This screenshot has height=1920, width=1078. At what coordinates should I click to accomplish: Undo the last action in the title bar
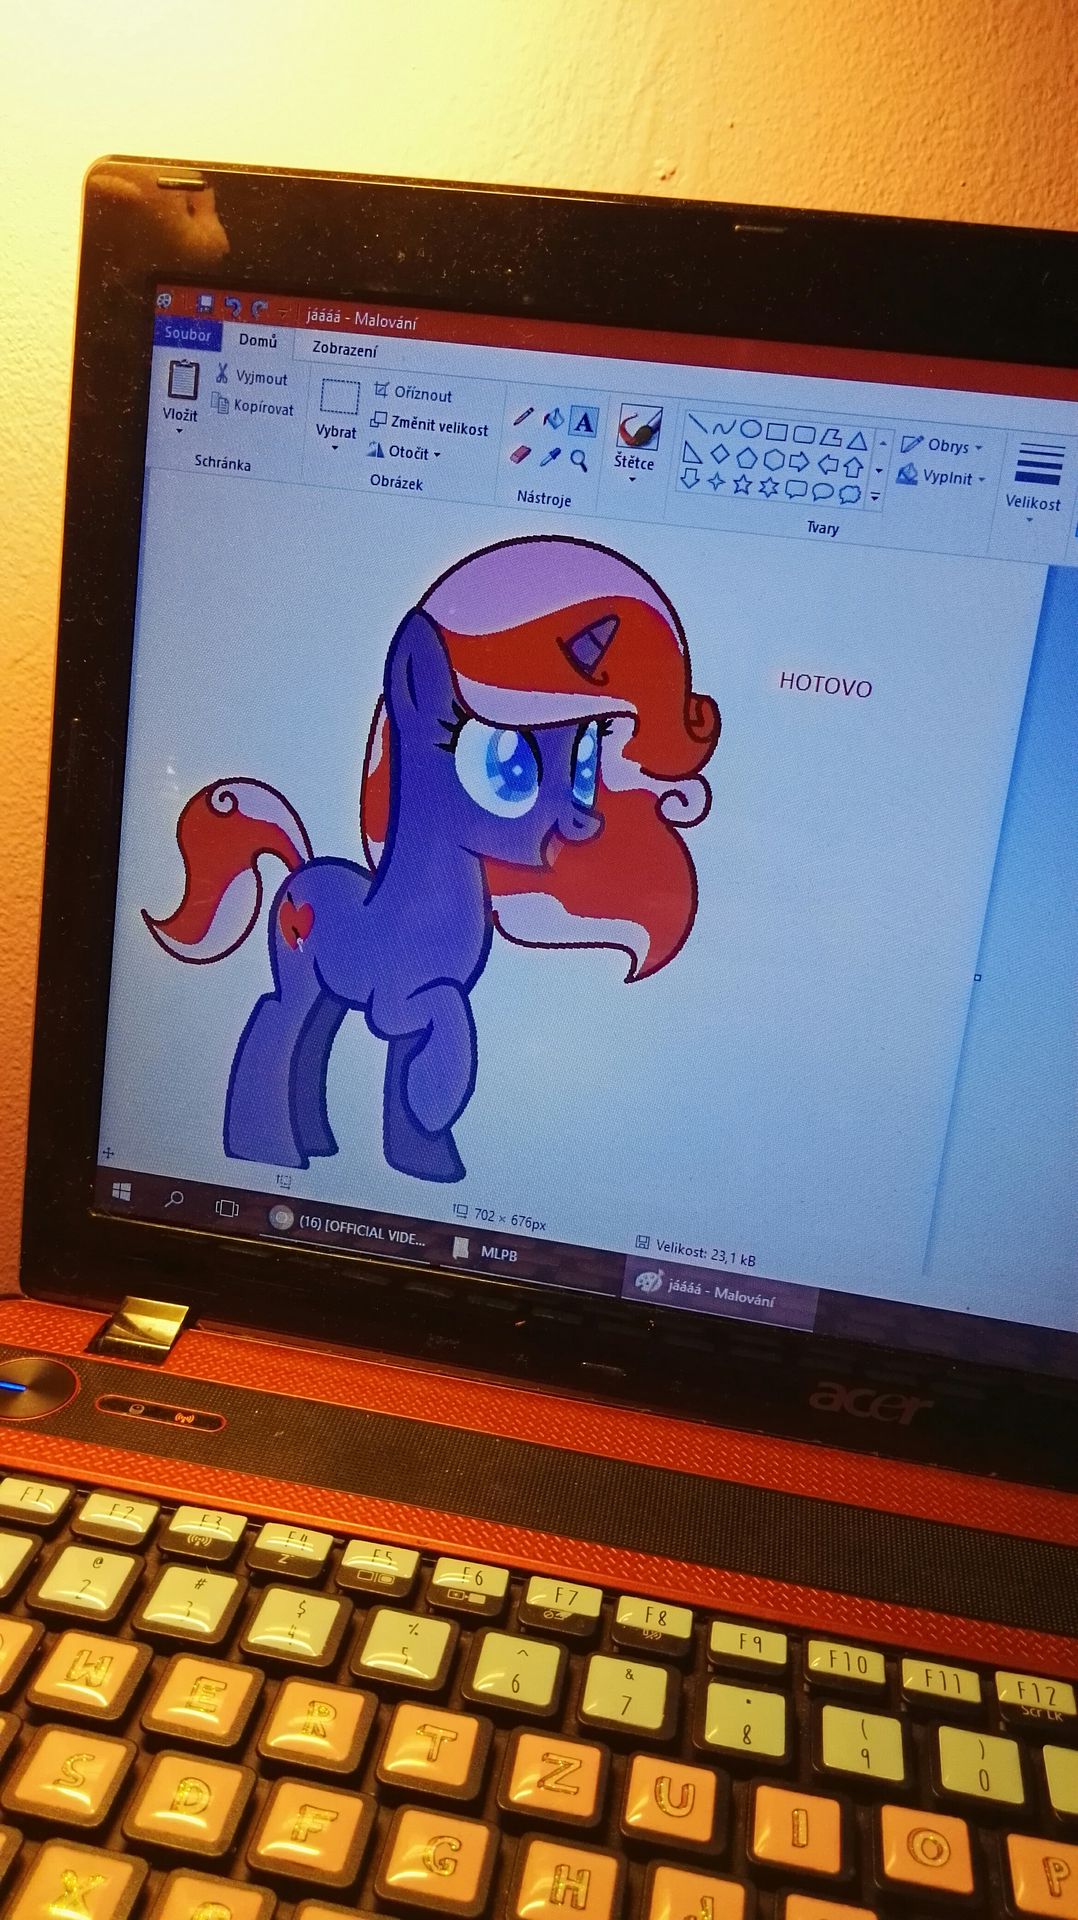click(233, 307)
